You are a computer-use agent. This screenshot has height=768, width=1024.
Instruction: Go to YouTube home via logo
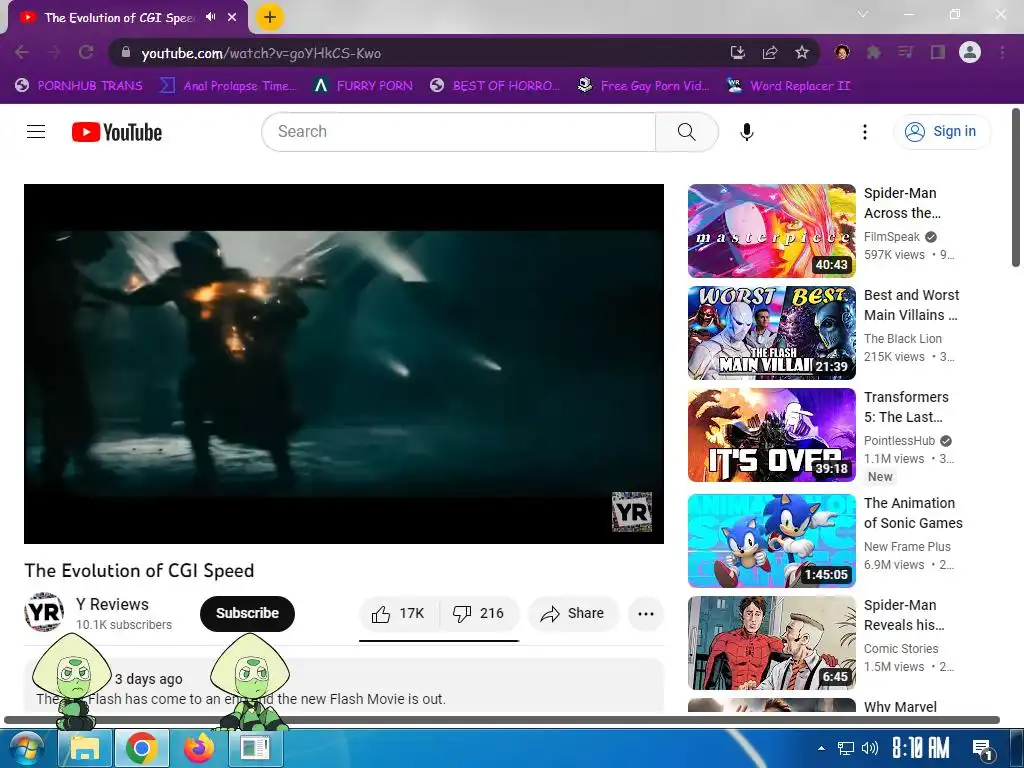117,132
